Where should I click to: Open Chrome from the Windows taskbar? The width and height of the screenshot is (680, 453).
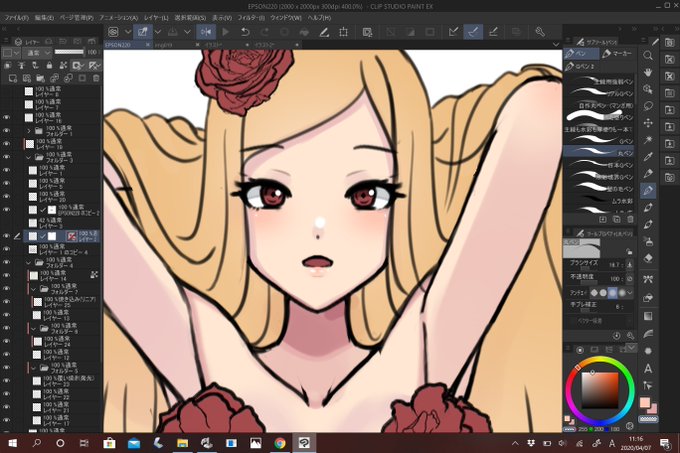pyautogui.click(x=280, y=443)
